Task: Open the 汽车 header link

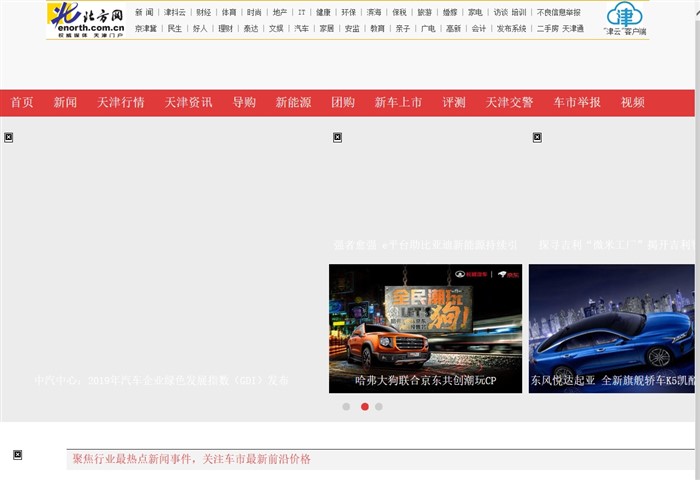Action: click(x=301, y=29)
